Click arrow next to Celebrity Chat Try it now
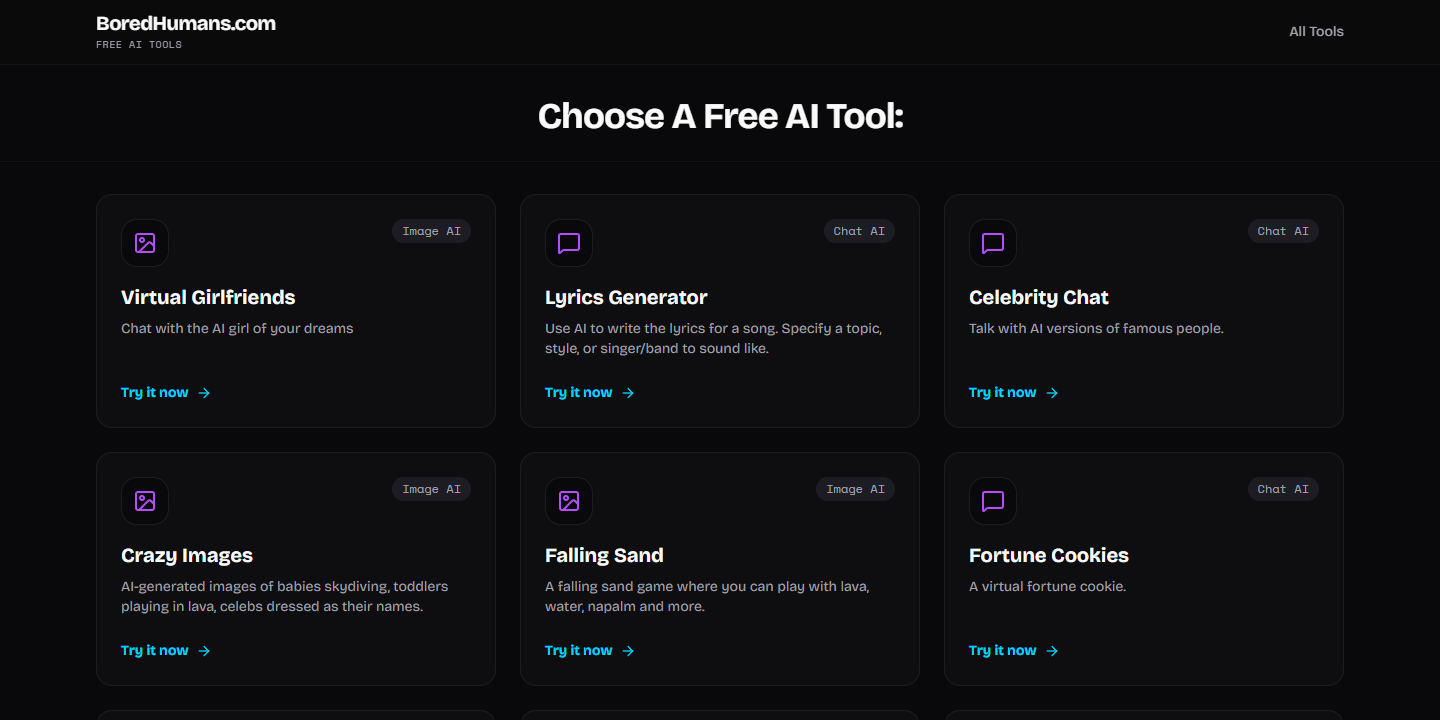1440x720 pixels. click(1052, 393)
